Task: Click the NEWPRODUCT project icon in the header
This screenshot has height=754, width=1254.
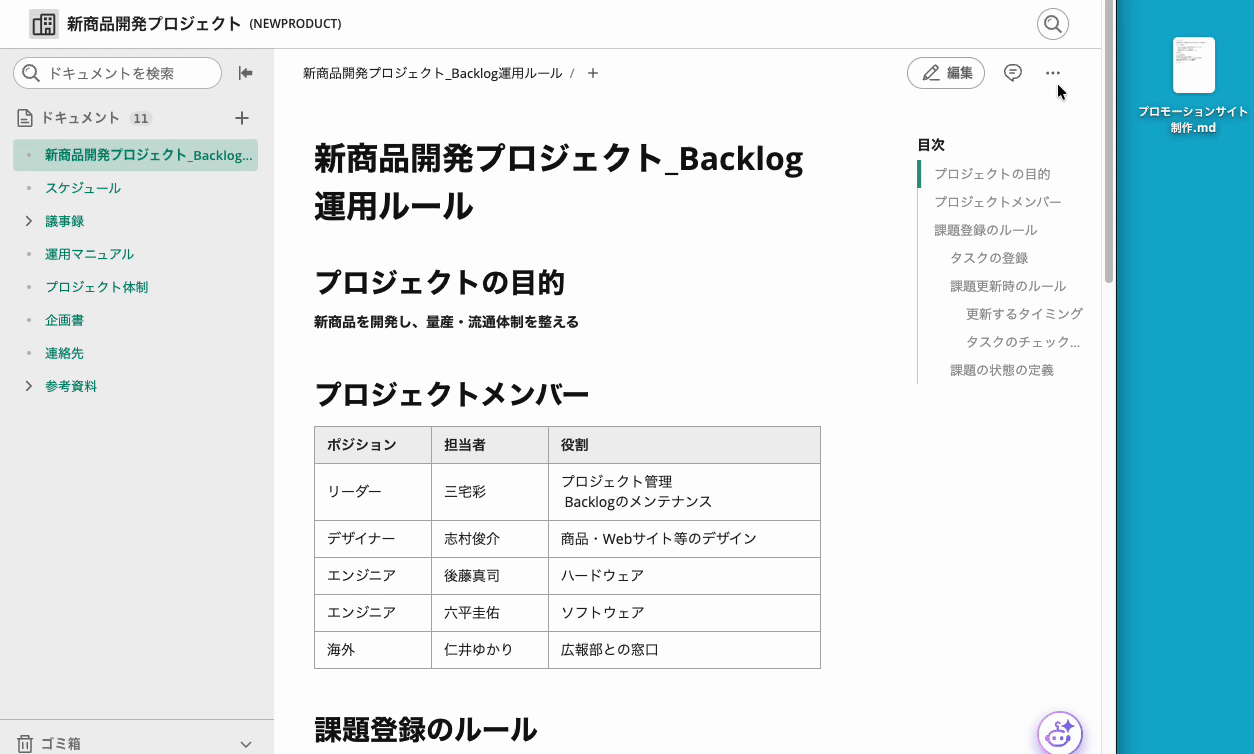Action: pos(42,22)
